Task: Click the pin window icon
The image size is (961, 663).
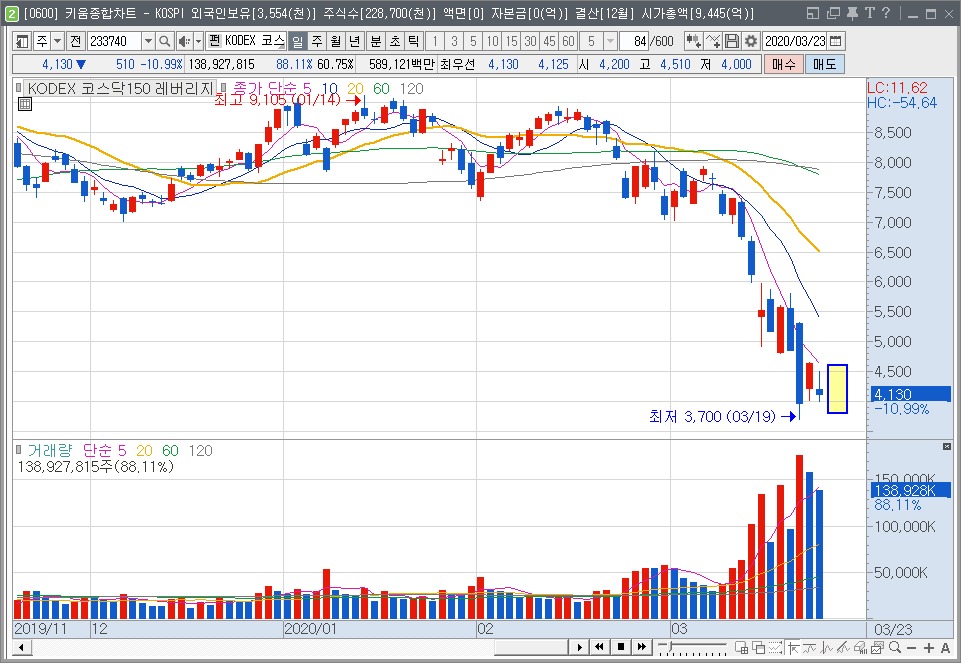Action: point(852,13)
